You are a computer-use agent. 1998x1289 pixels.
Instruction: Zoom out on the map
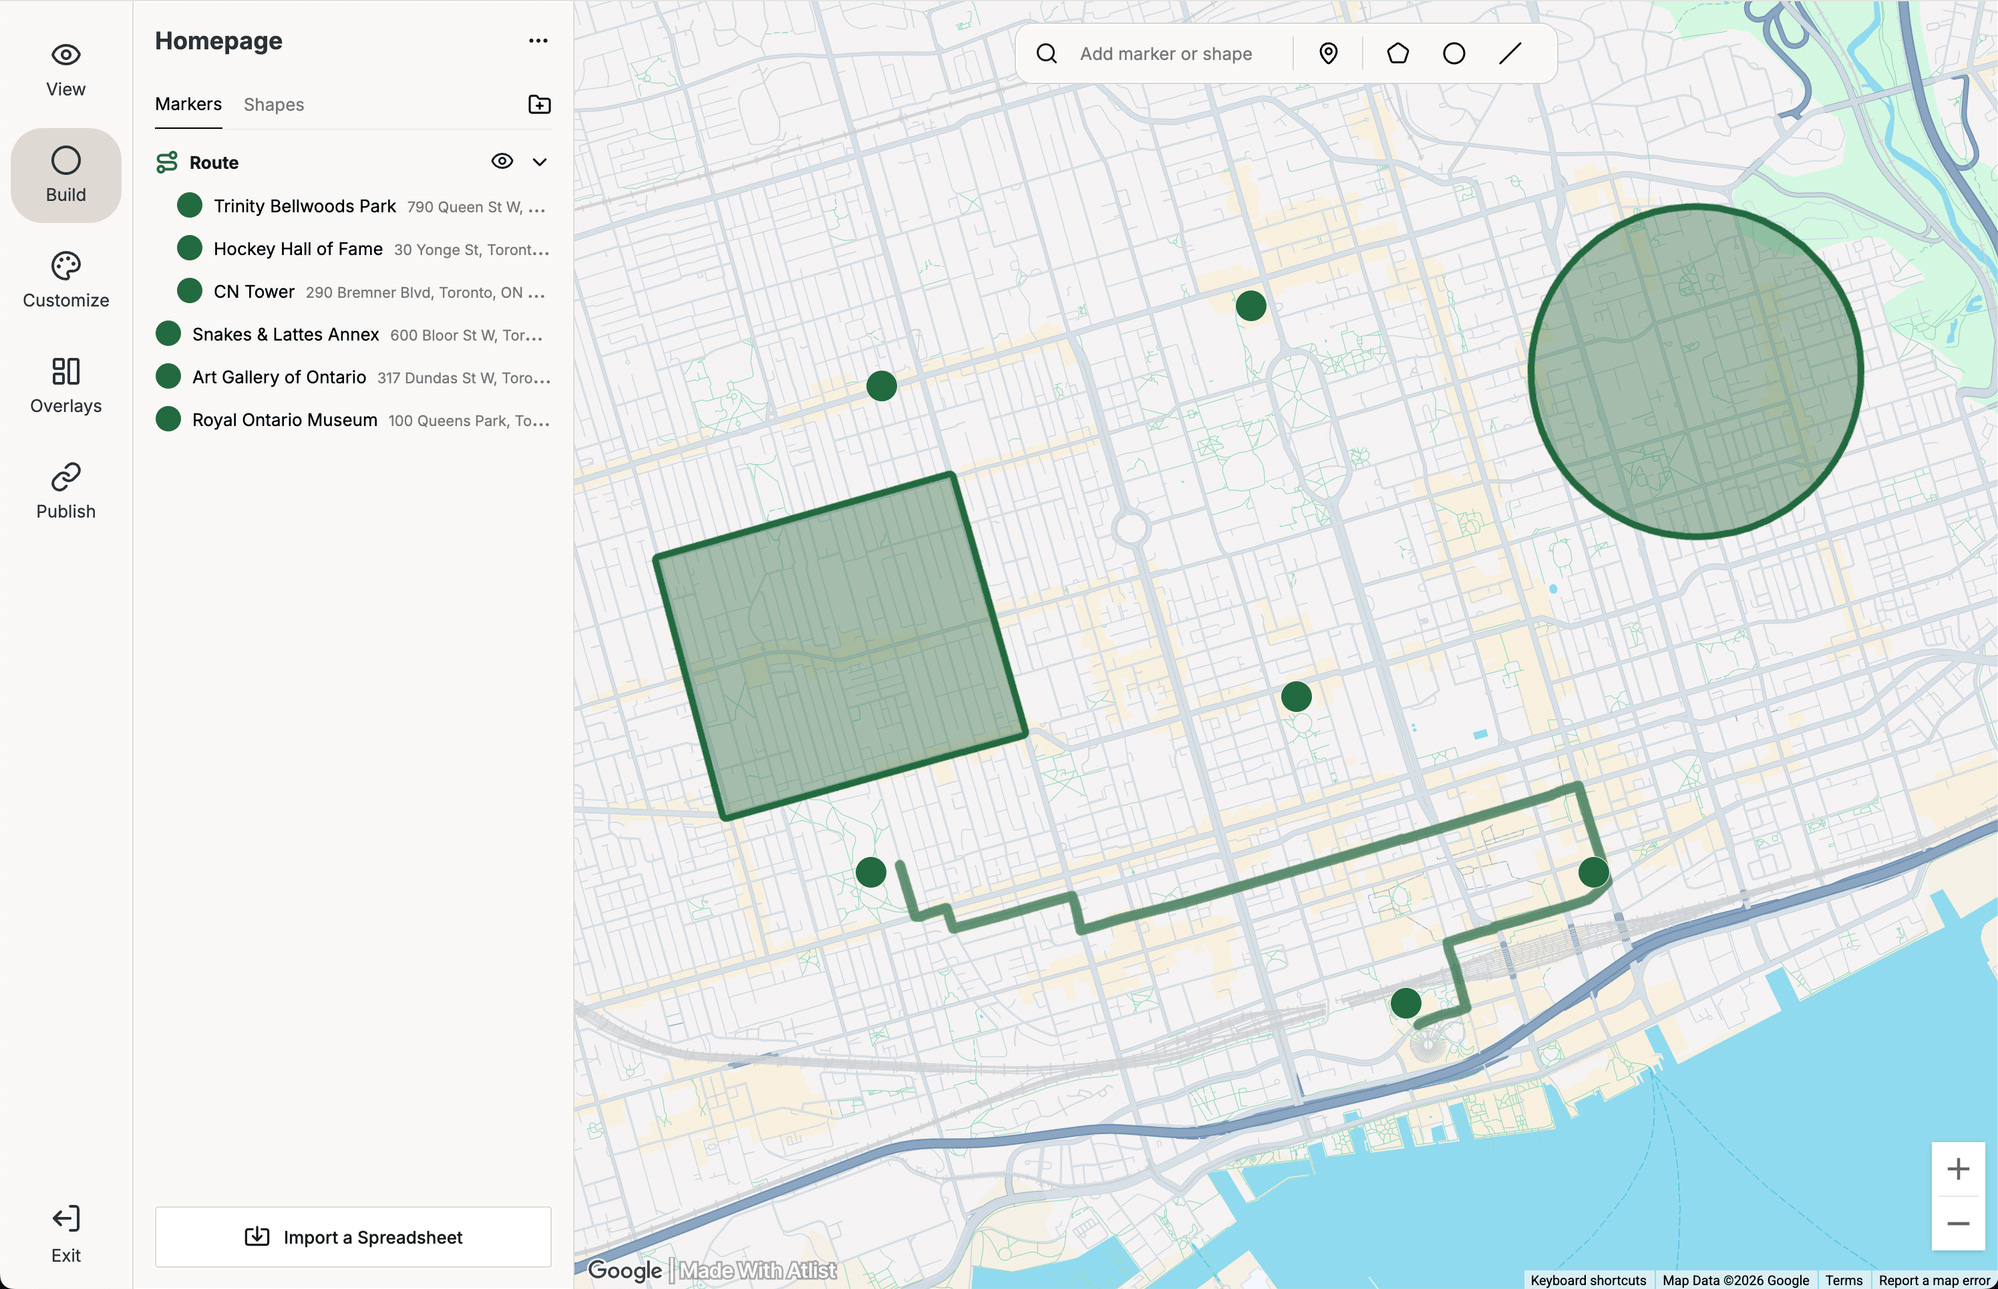click(1958, 1224)
